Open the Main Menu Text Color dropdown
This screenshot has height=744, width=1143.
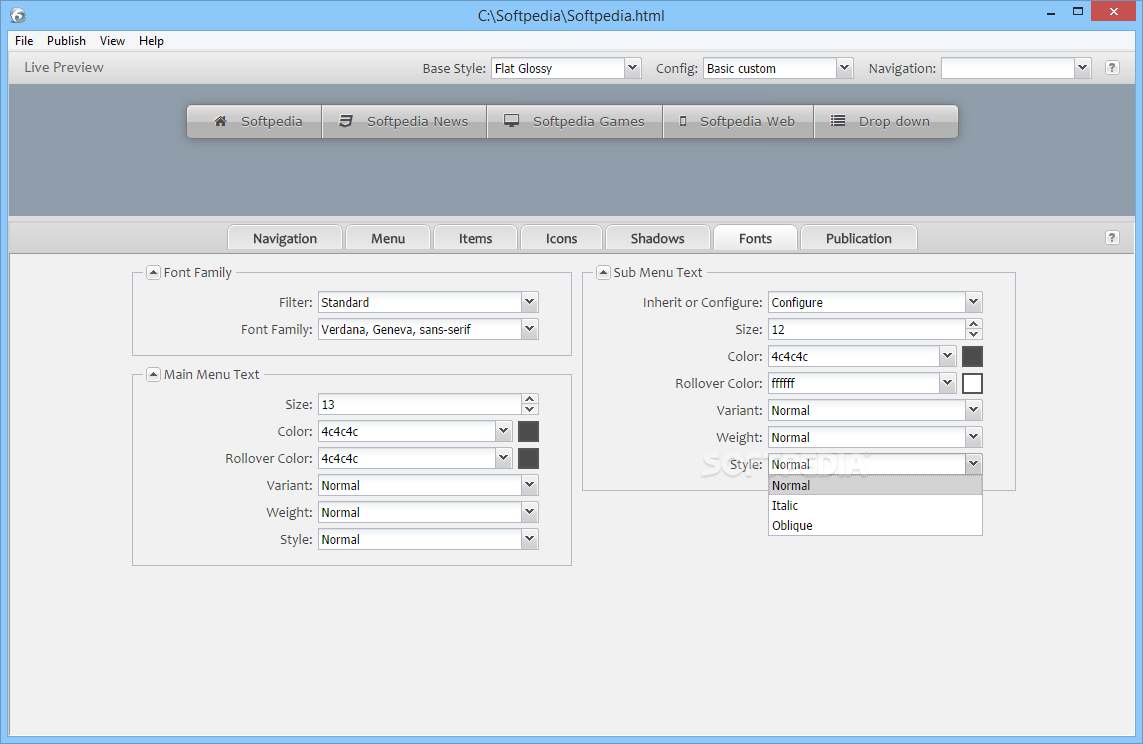tap(504, 431)
